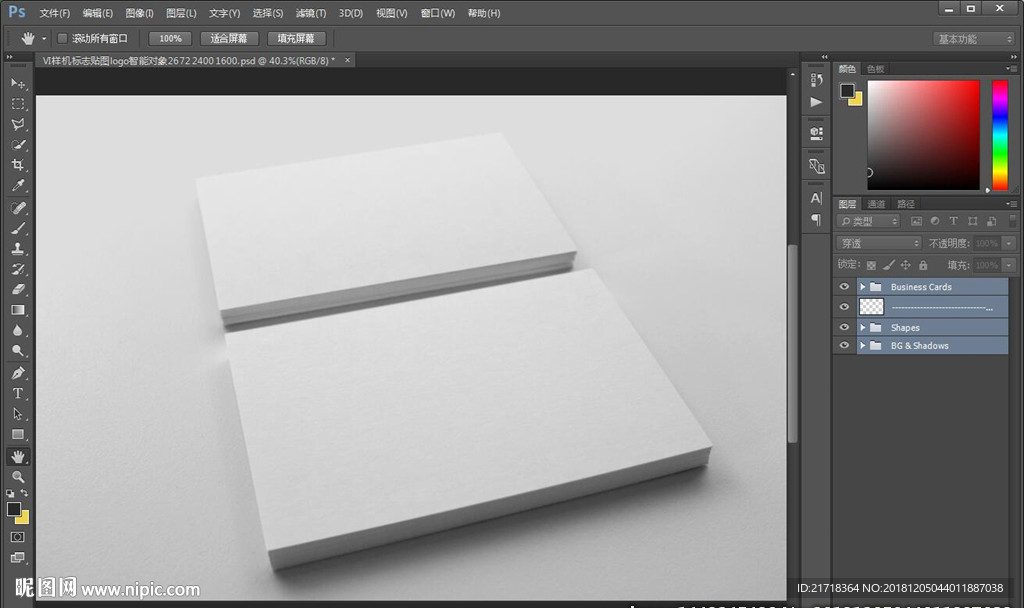Click the 适合屏幕 button

(229, 38)
